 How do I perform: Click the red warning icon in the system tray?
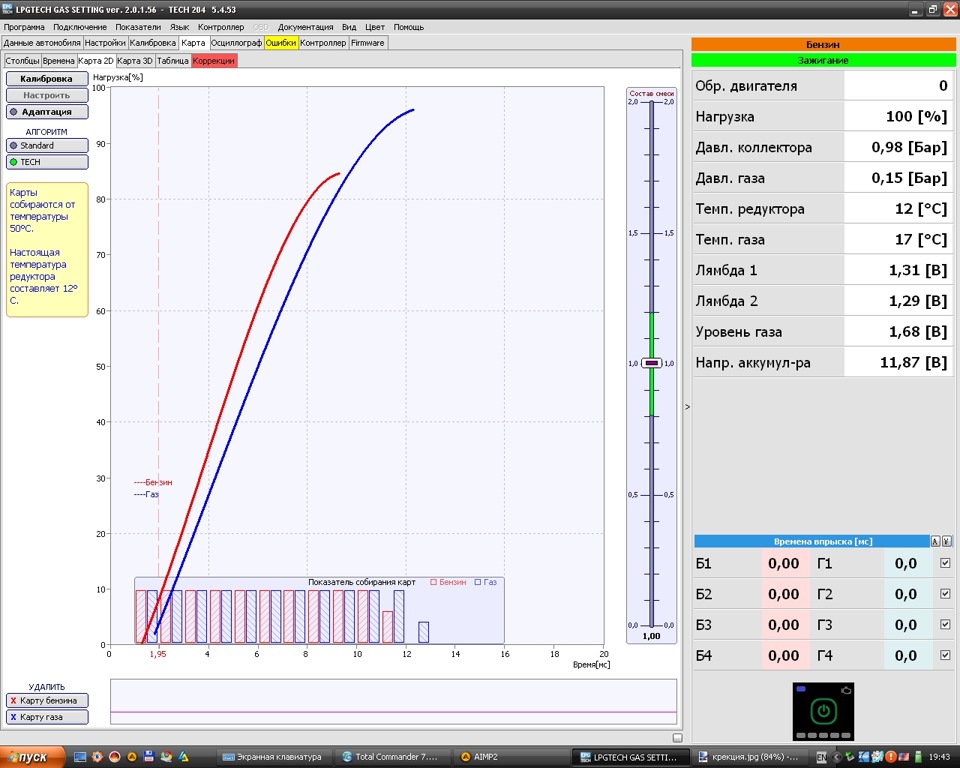pyautogui.click(x=890, y=758)
